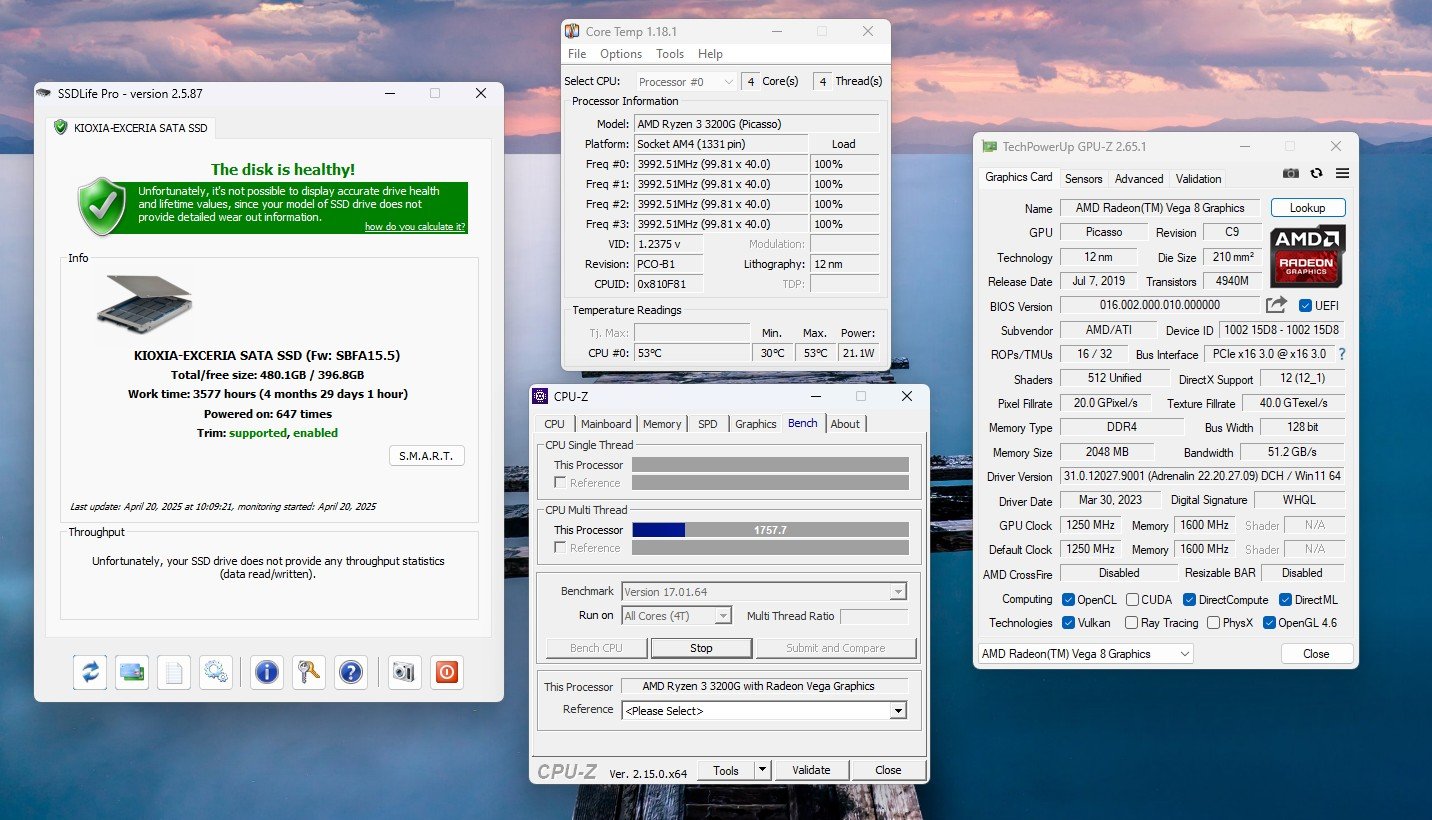Open the GPU-Z hamburger menu icon
1432x820 pixels.
(1342, 174)
